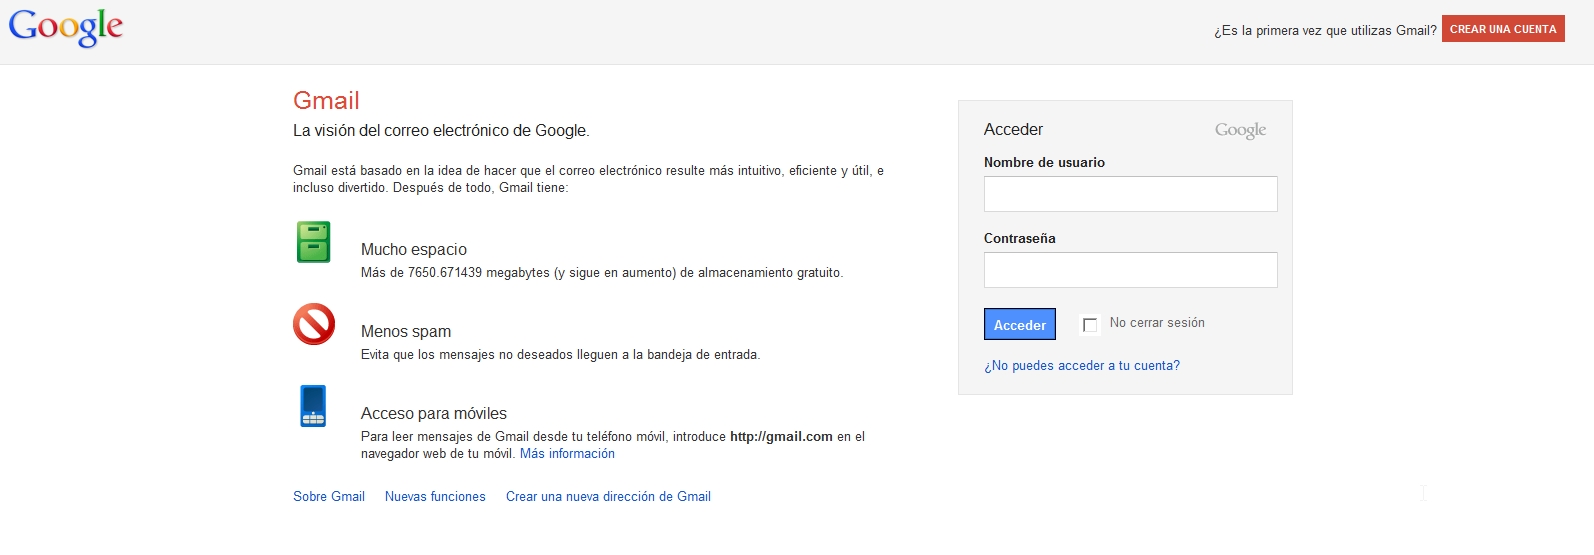Screen dimensions: 1594x555
Task: Open Crear una nueva dirección de Gmail link
Action: (608, 497)
